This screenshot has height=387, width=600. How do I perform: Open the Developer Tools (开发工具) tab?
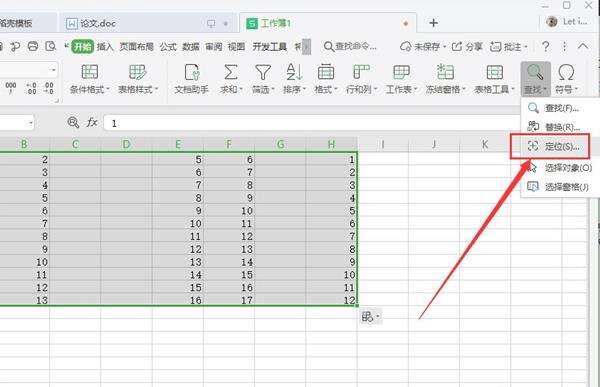269,47
